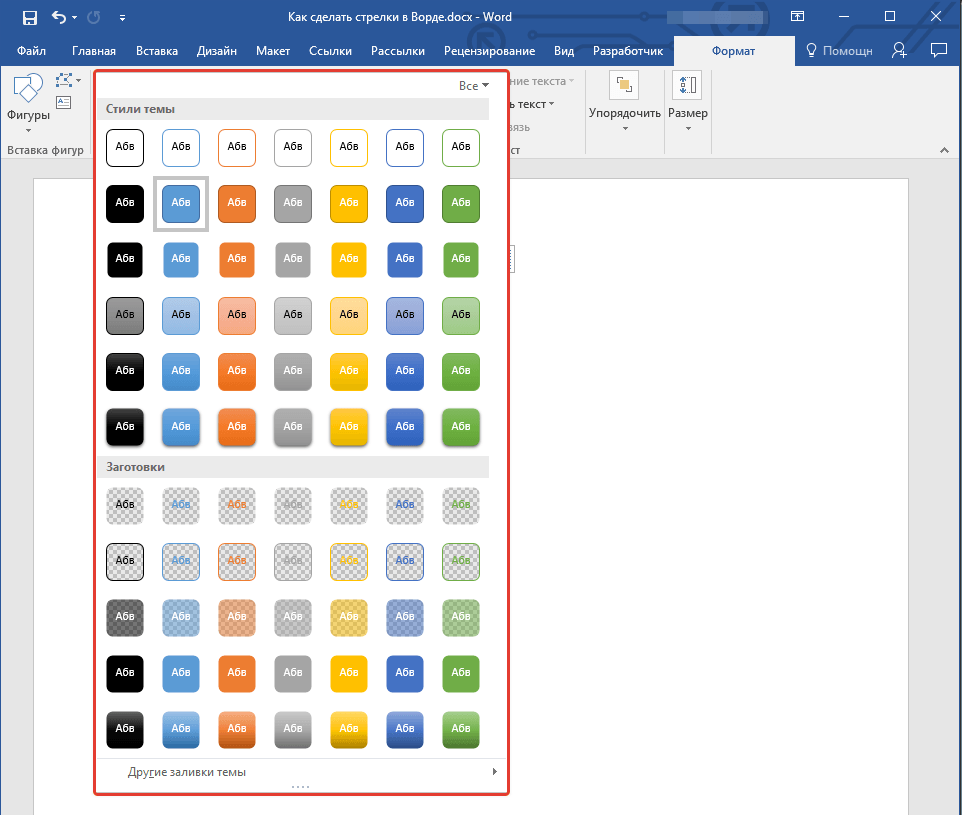Click the Save icon in quick access toolbar
This screenshot has width=962, height=815.
(x=29, y=17)
